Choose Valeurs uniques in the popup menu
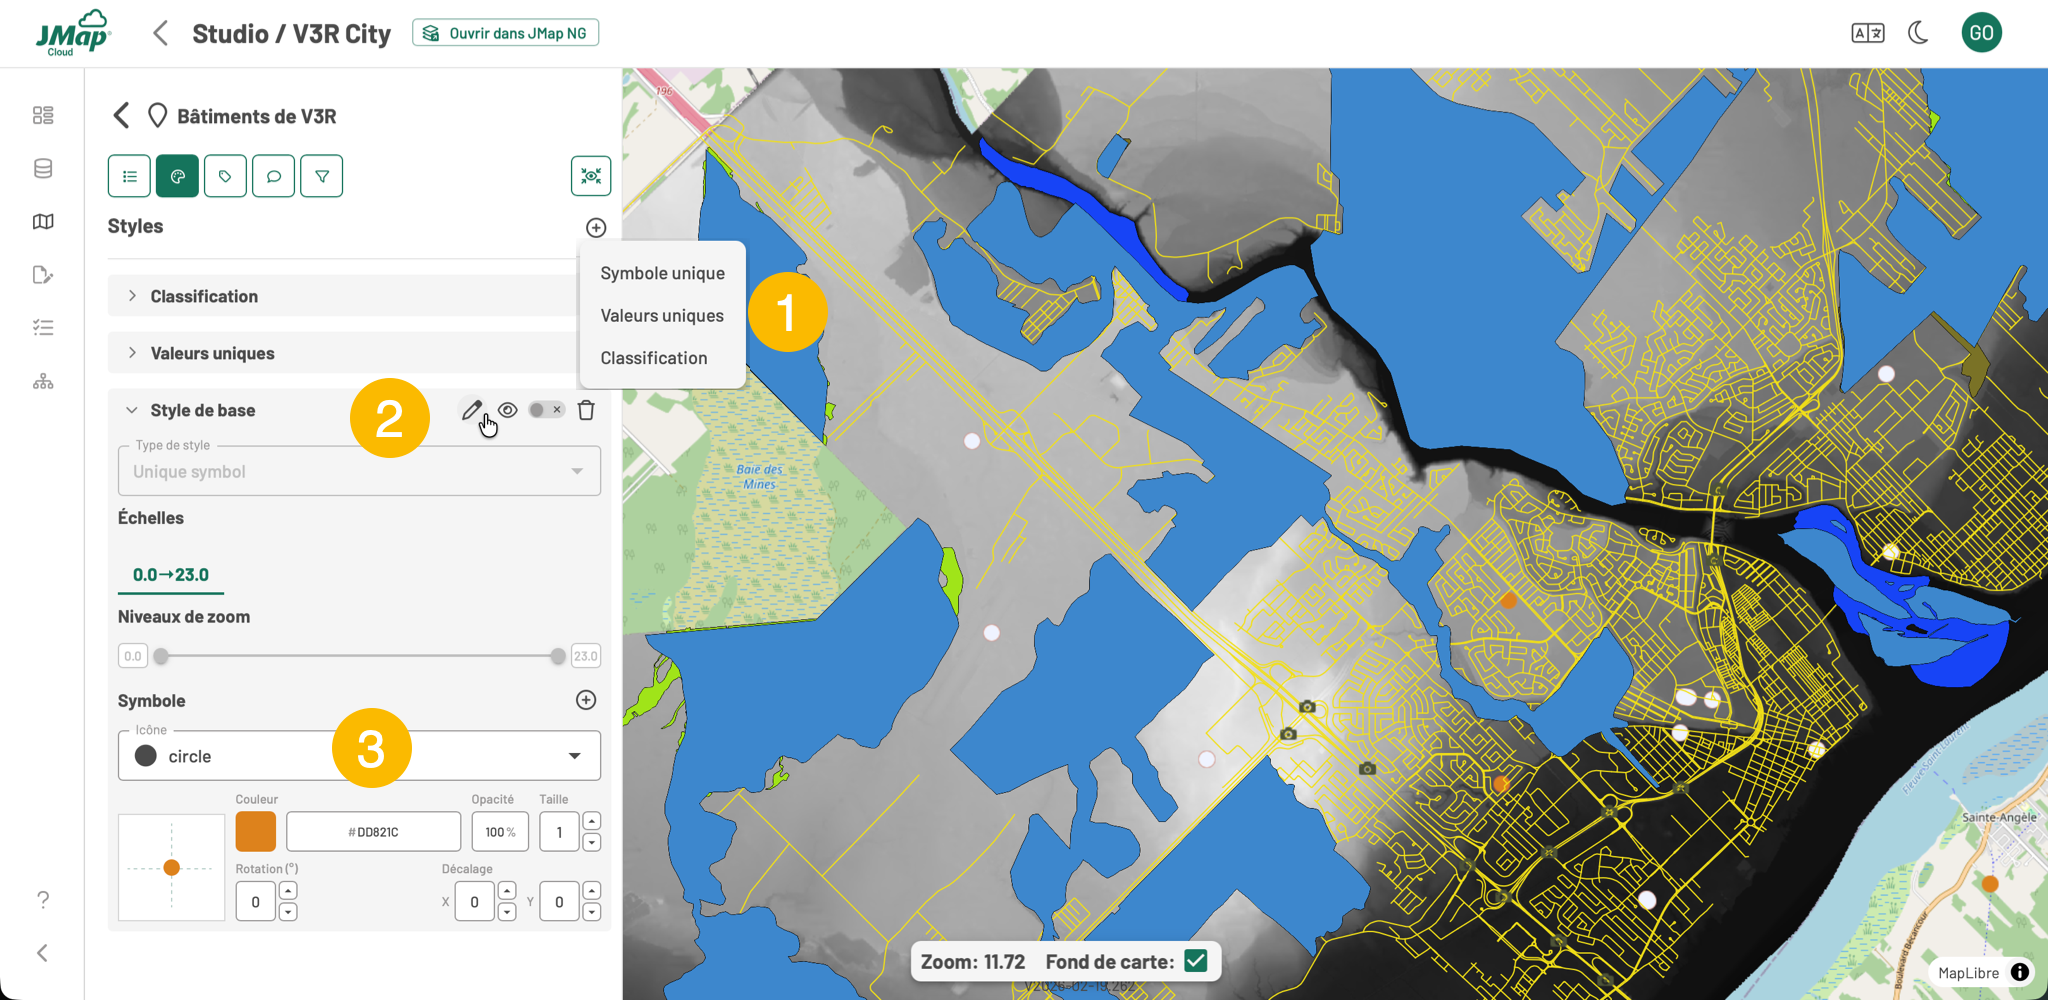 tap(662, 316)
